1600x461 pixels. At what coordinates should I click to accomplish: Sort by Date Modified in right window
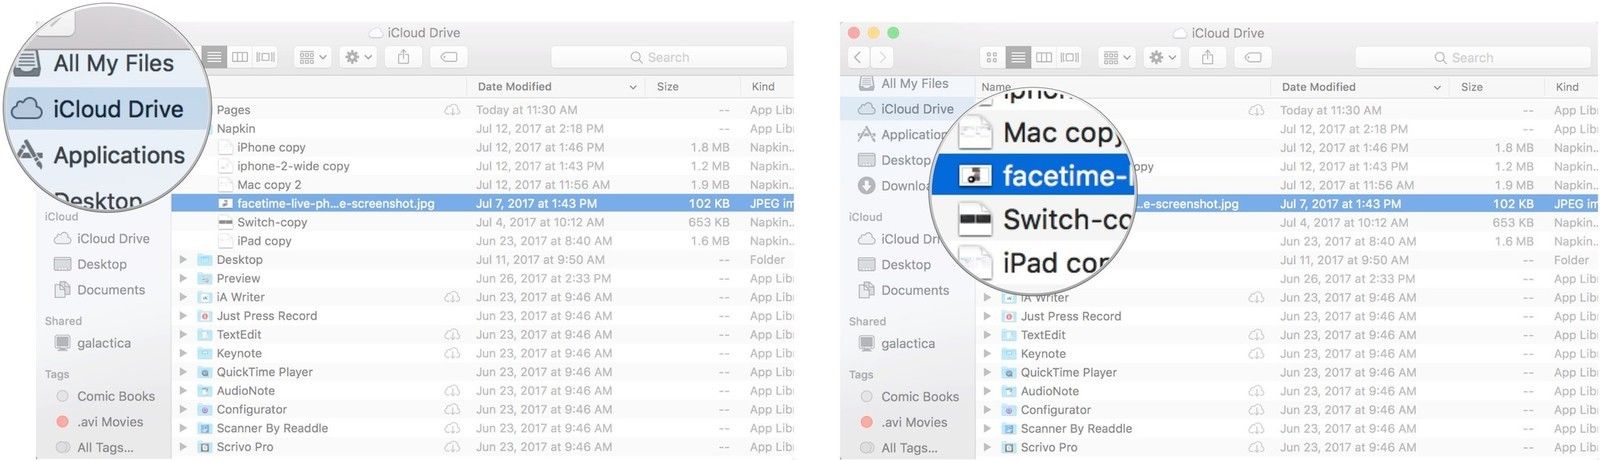point(1360,87)
